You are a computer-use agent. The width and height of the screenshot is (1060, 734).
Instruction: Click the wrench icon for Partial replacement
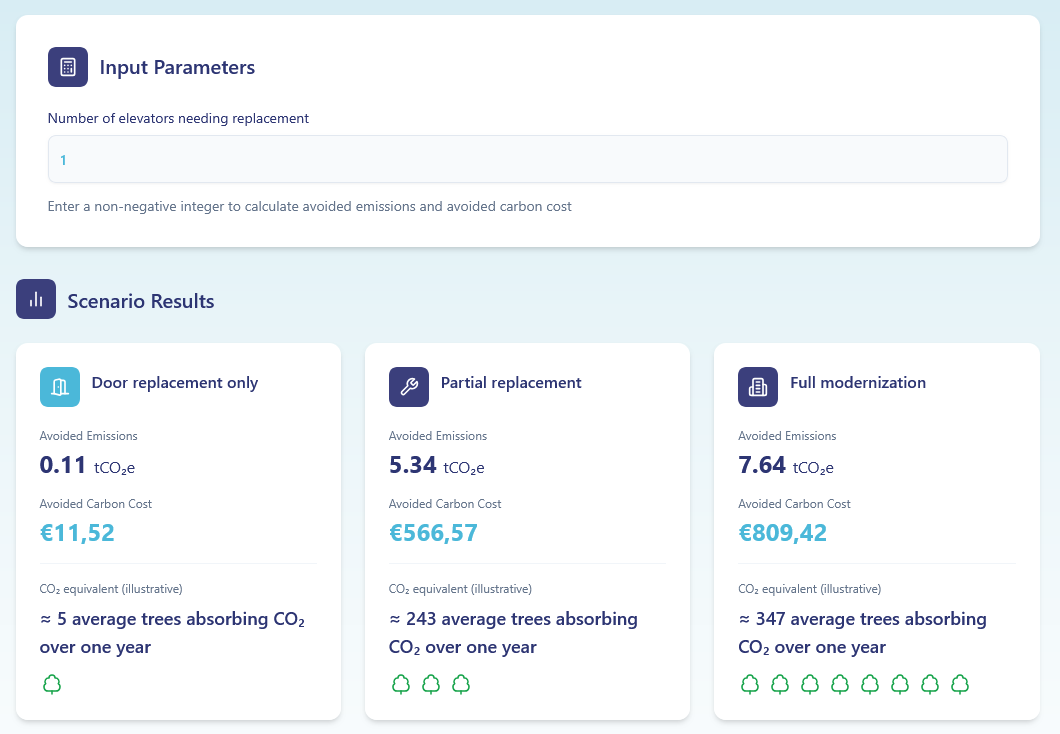(x=409, y=387)
